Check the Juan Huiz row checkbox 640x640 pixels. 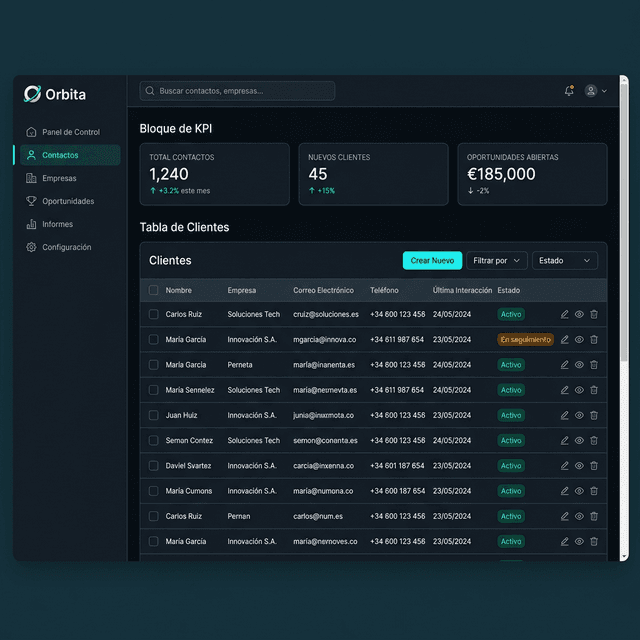pyautogui.click(x=153, y=415)
